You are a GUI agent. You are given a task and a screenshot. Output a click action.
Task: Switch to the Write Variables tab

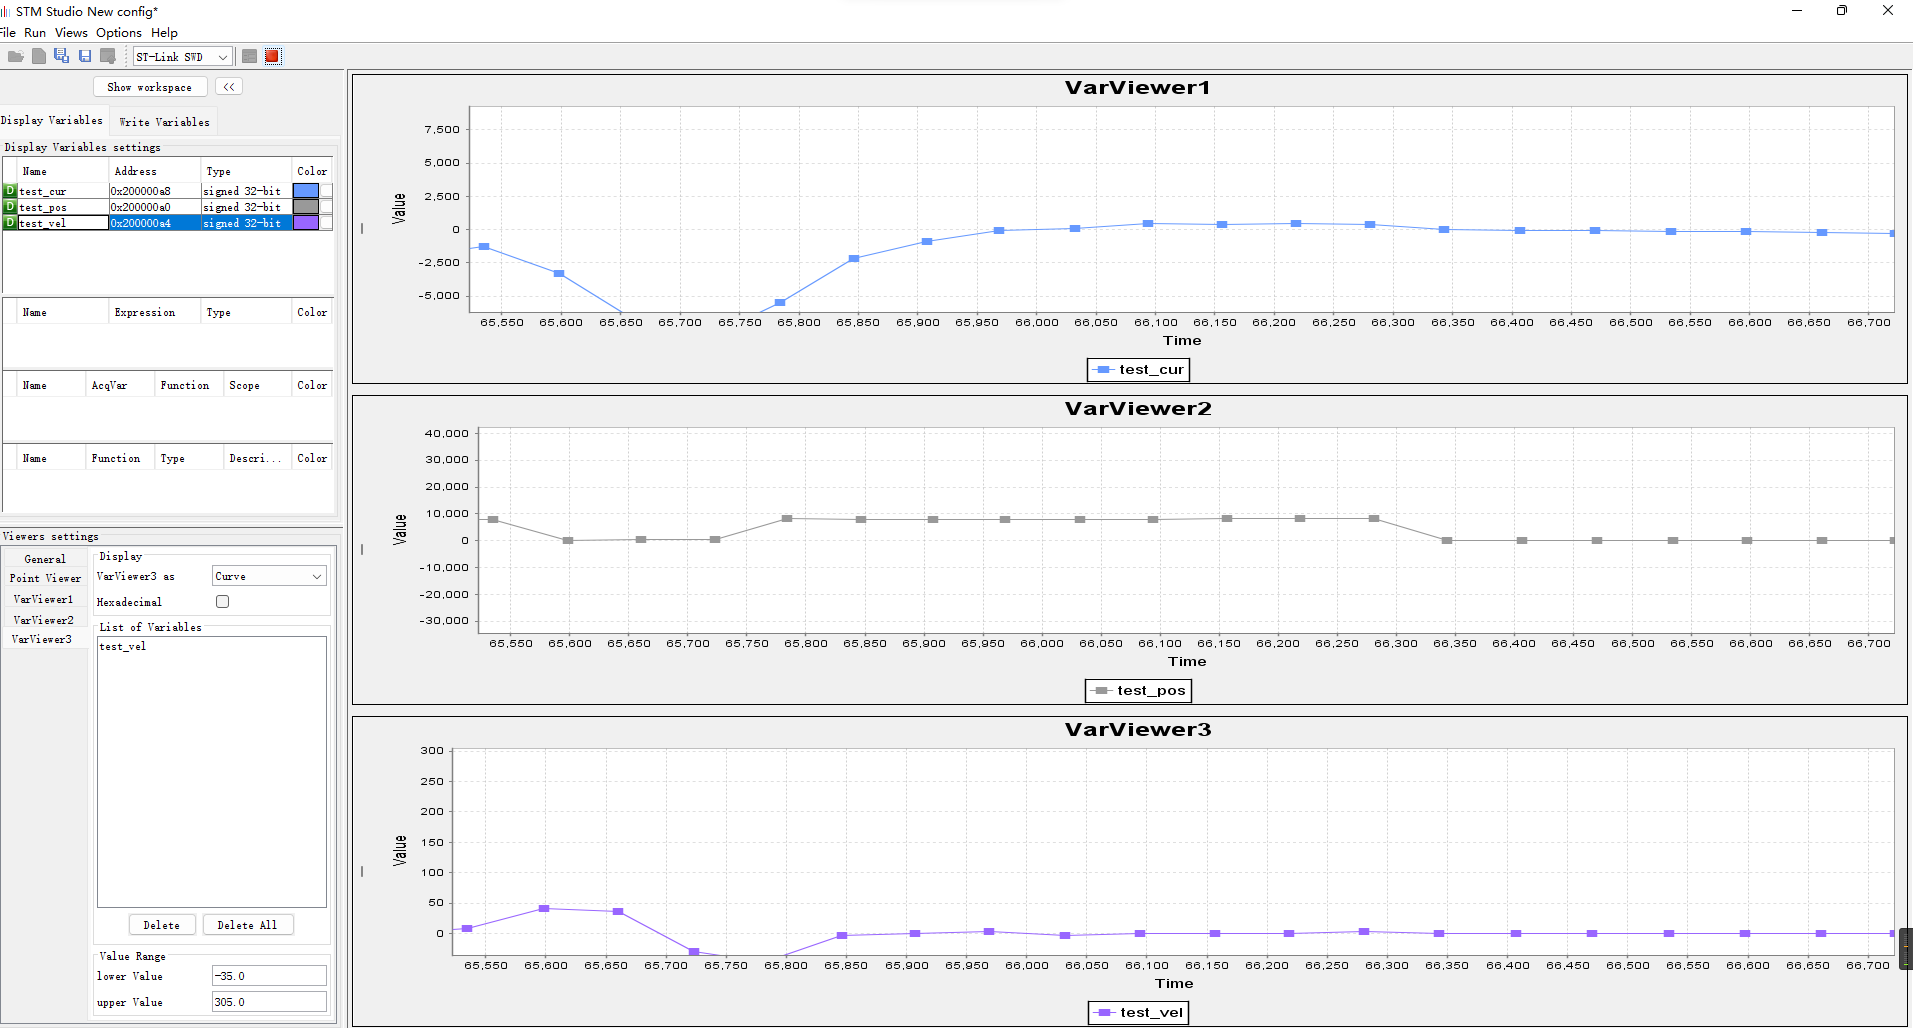click(x=165, y=122)
